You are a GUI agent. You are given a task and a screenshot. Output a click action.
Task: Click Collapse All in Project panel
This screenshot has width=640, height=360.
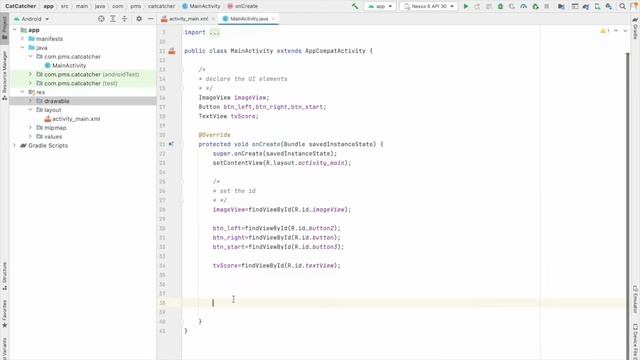[x=124, y=19]
